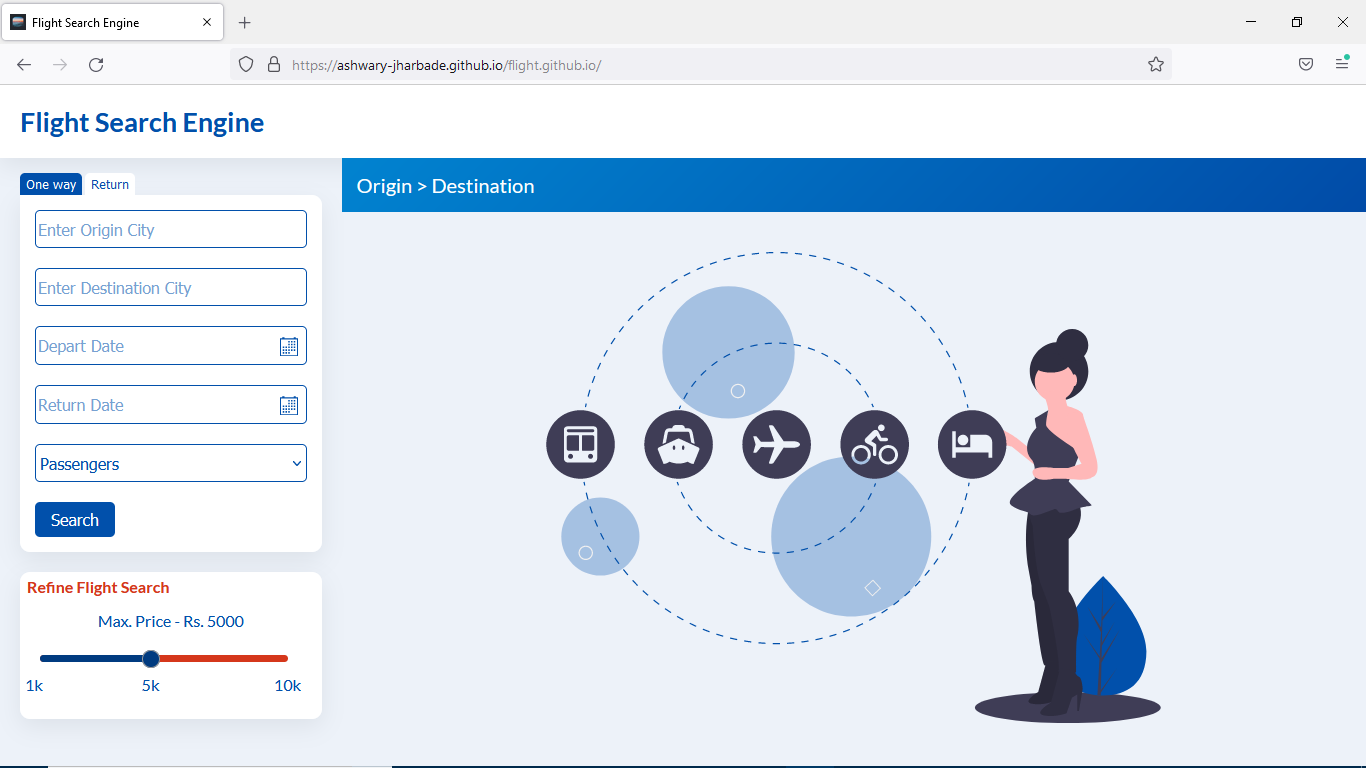Open a new browser tab
The image size is (1366, 768).
(x=245, y=22)
